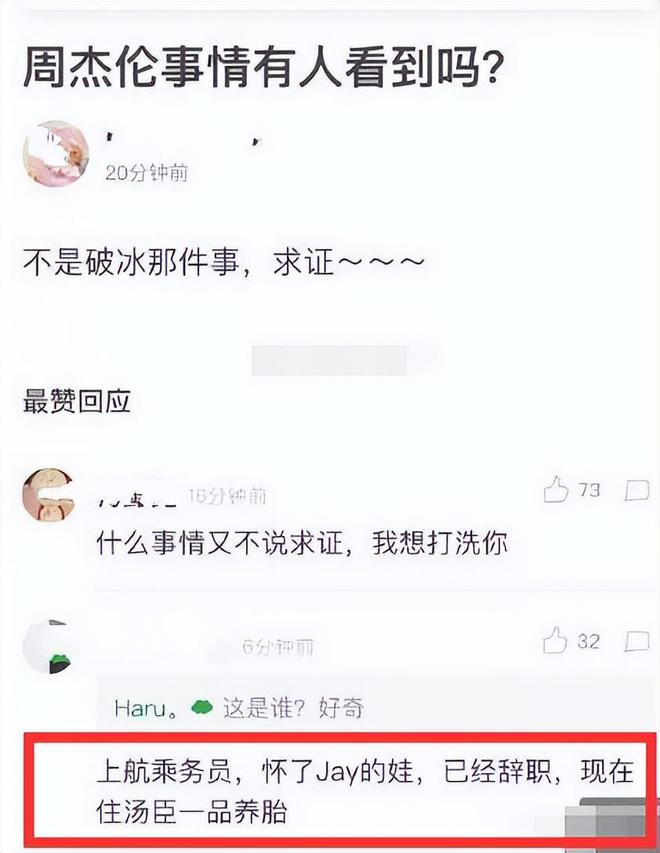
Task: Tap first commenter's avatar
Action: tap(47, 495)
